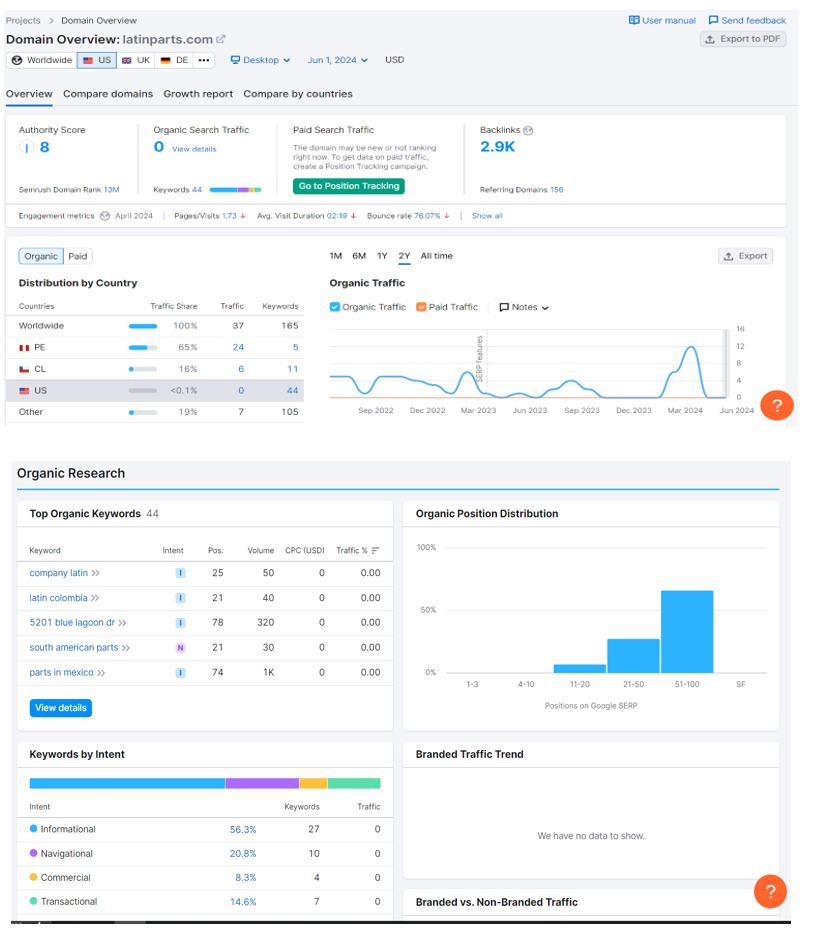Toggle the Paid Traffic checkbox
Viewport: 814px width, 930px height.
coord(421,307)
